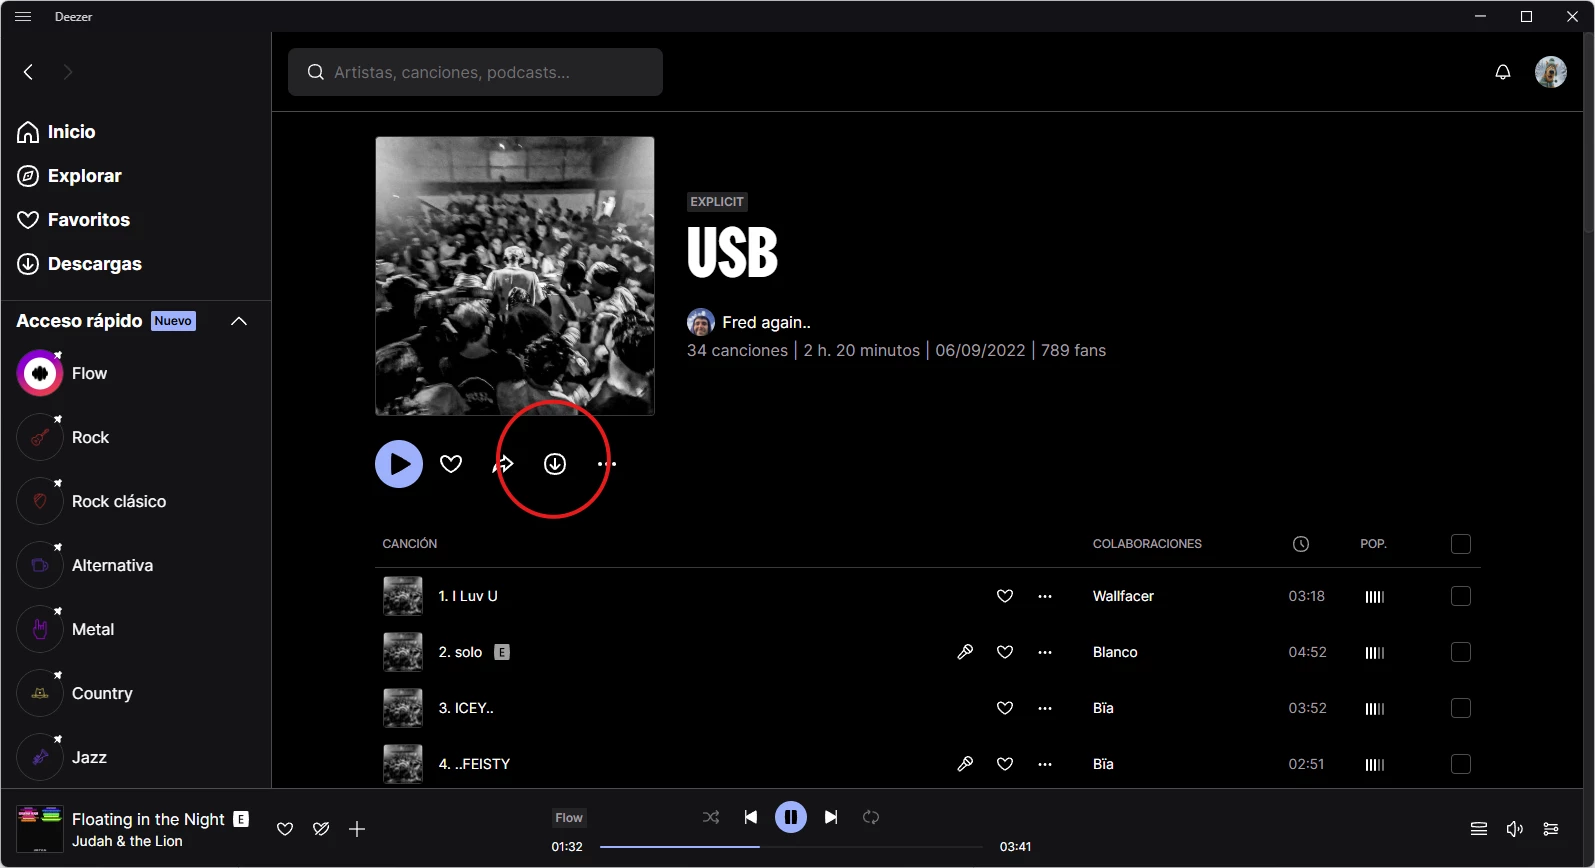1595x868 pixels.
Task: Toggle shuffle playback
Action: coord(711,817)
